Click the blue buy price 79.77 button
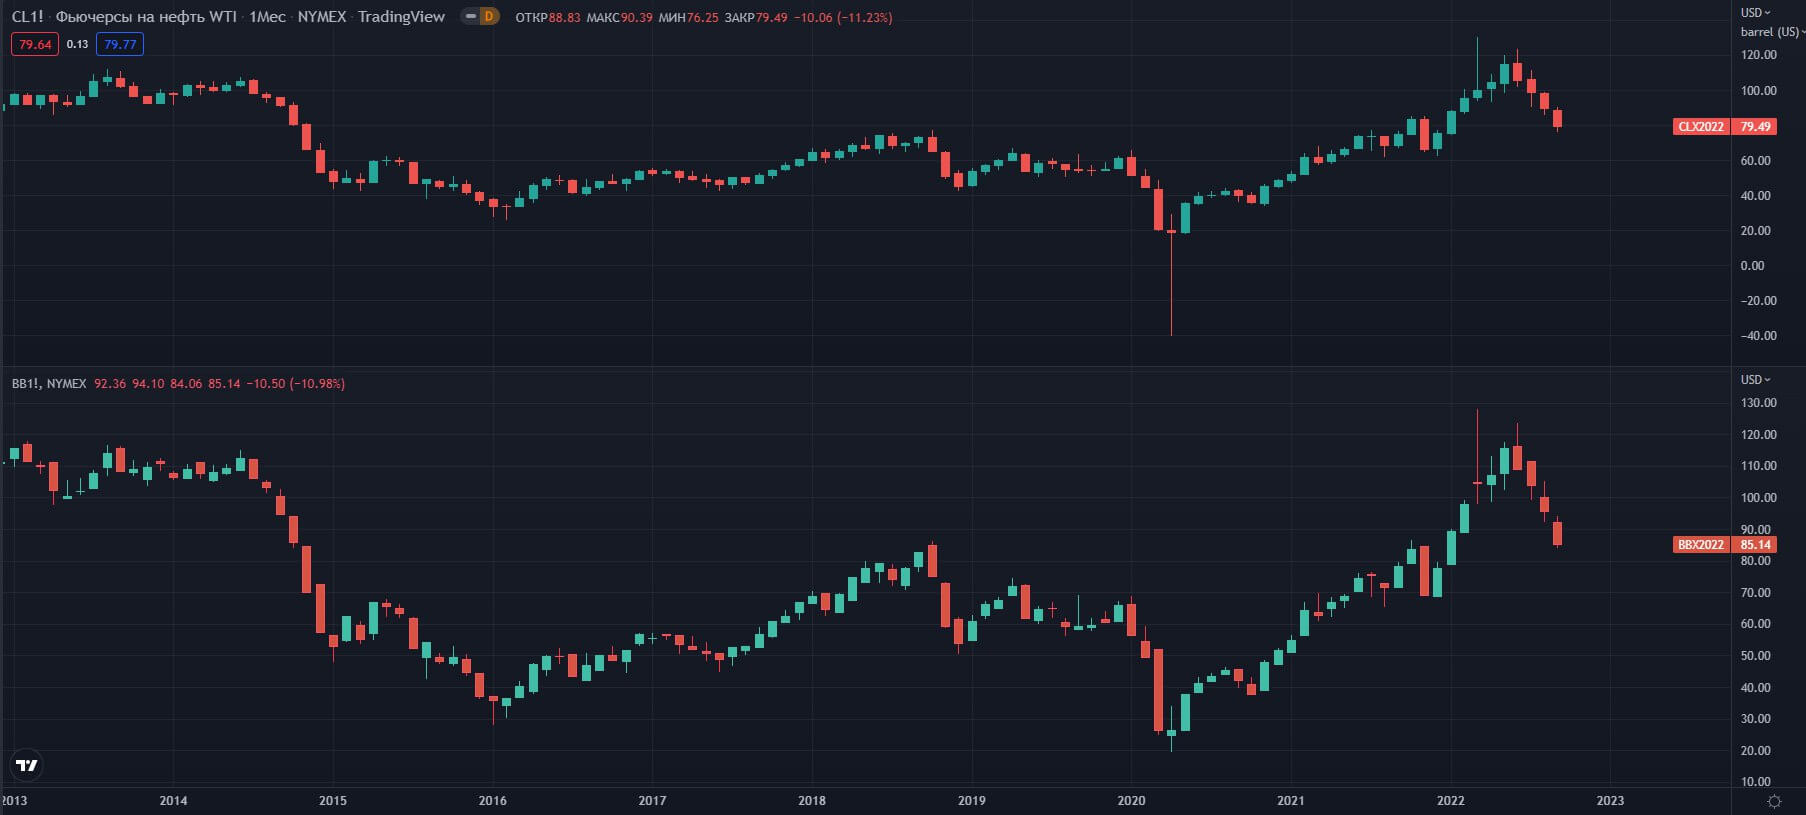Viewport: 1806px width, 815px height. (120, 44)
